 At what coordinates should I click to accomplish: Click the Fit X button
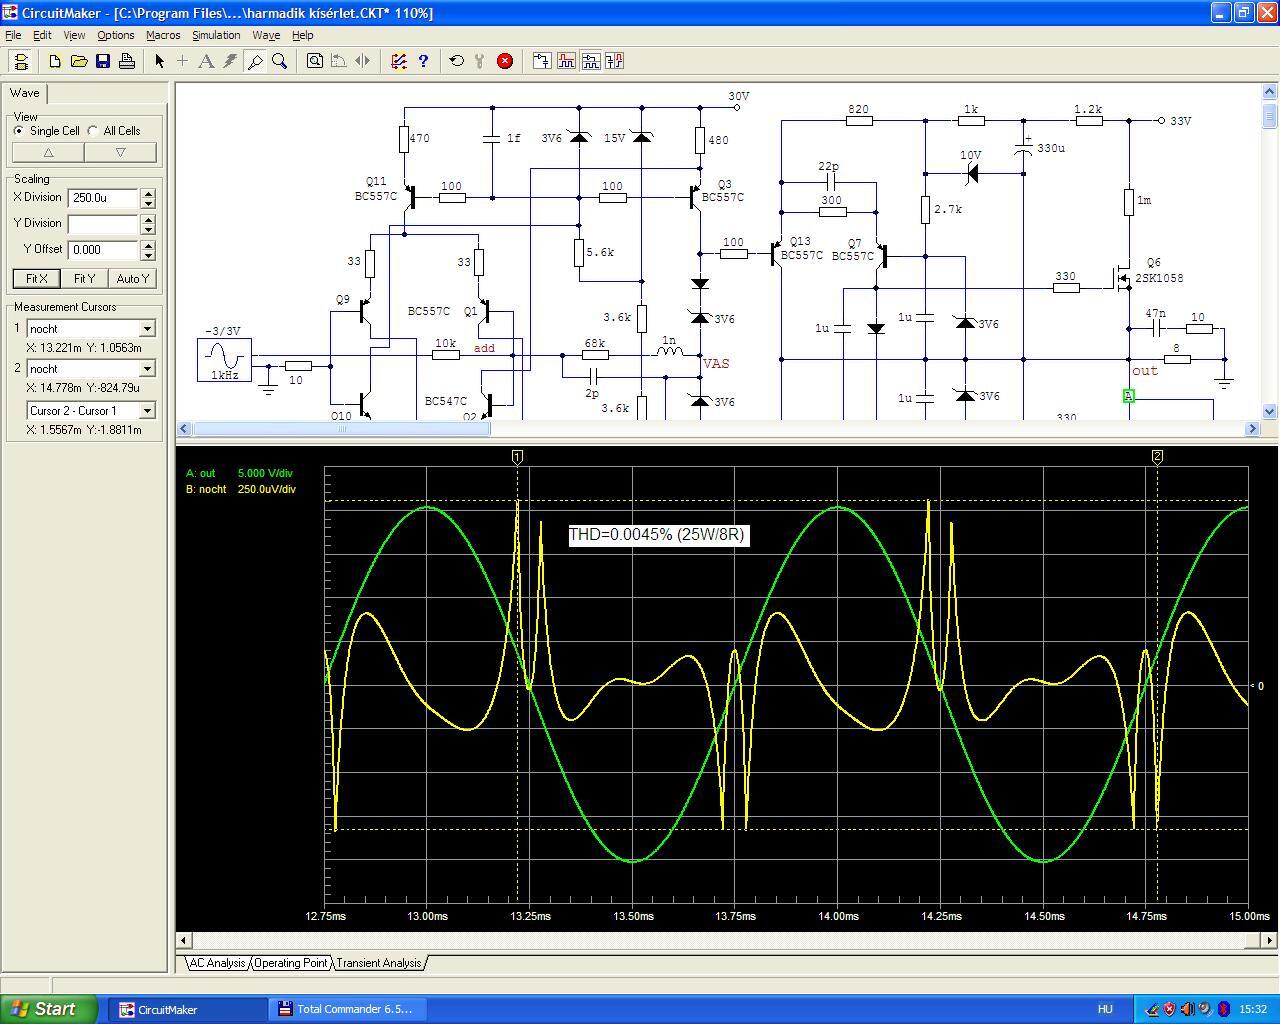pos(36,279)
